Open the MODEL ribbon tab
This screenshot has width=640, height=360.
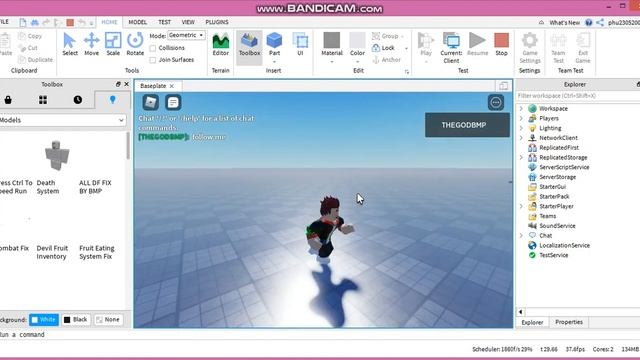[x=138, y=22]
